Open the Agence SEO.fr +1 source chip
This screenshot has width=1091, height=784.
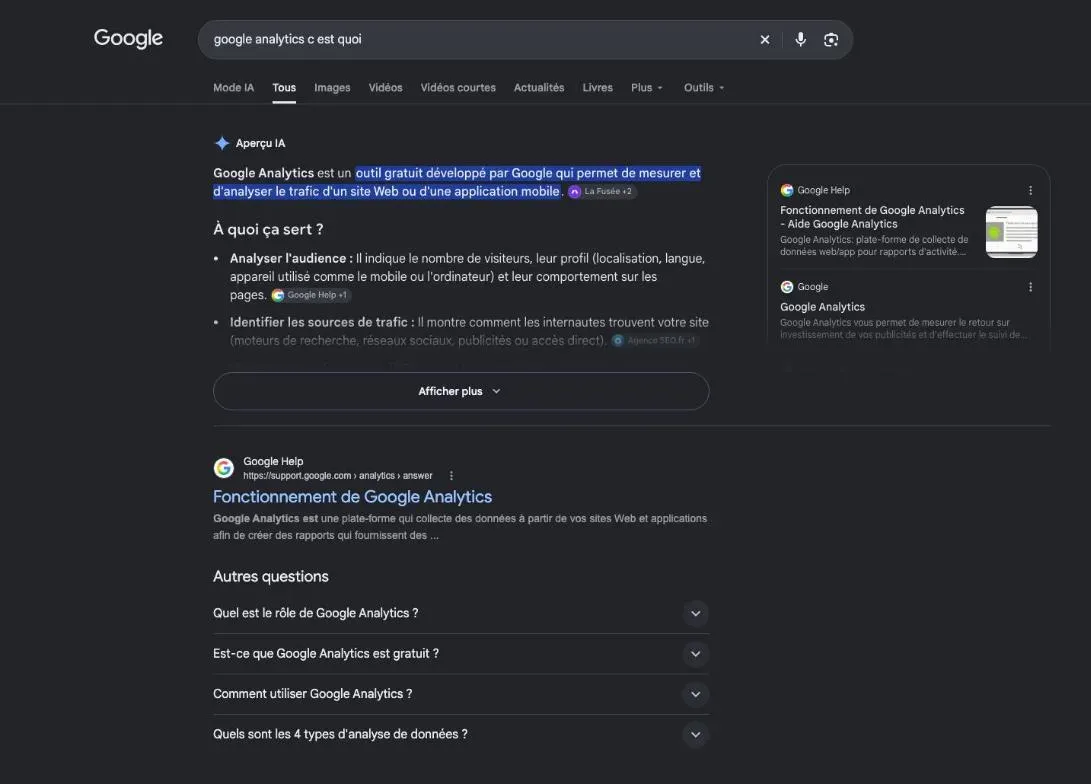654,340
